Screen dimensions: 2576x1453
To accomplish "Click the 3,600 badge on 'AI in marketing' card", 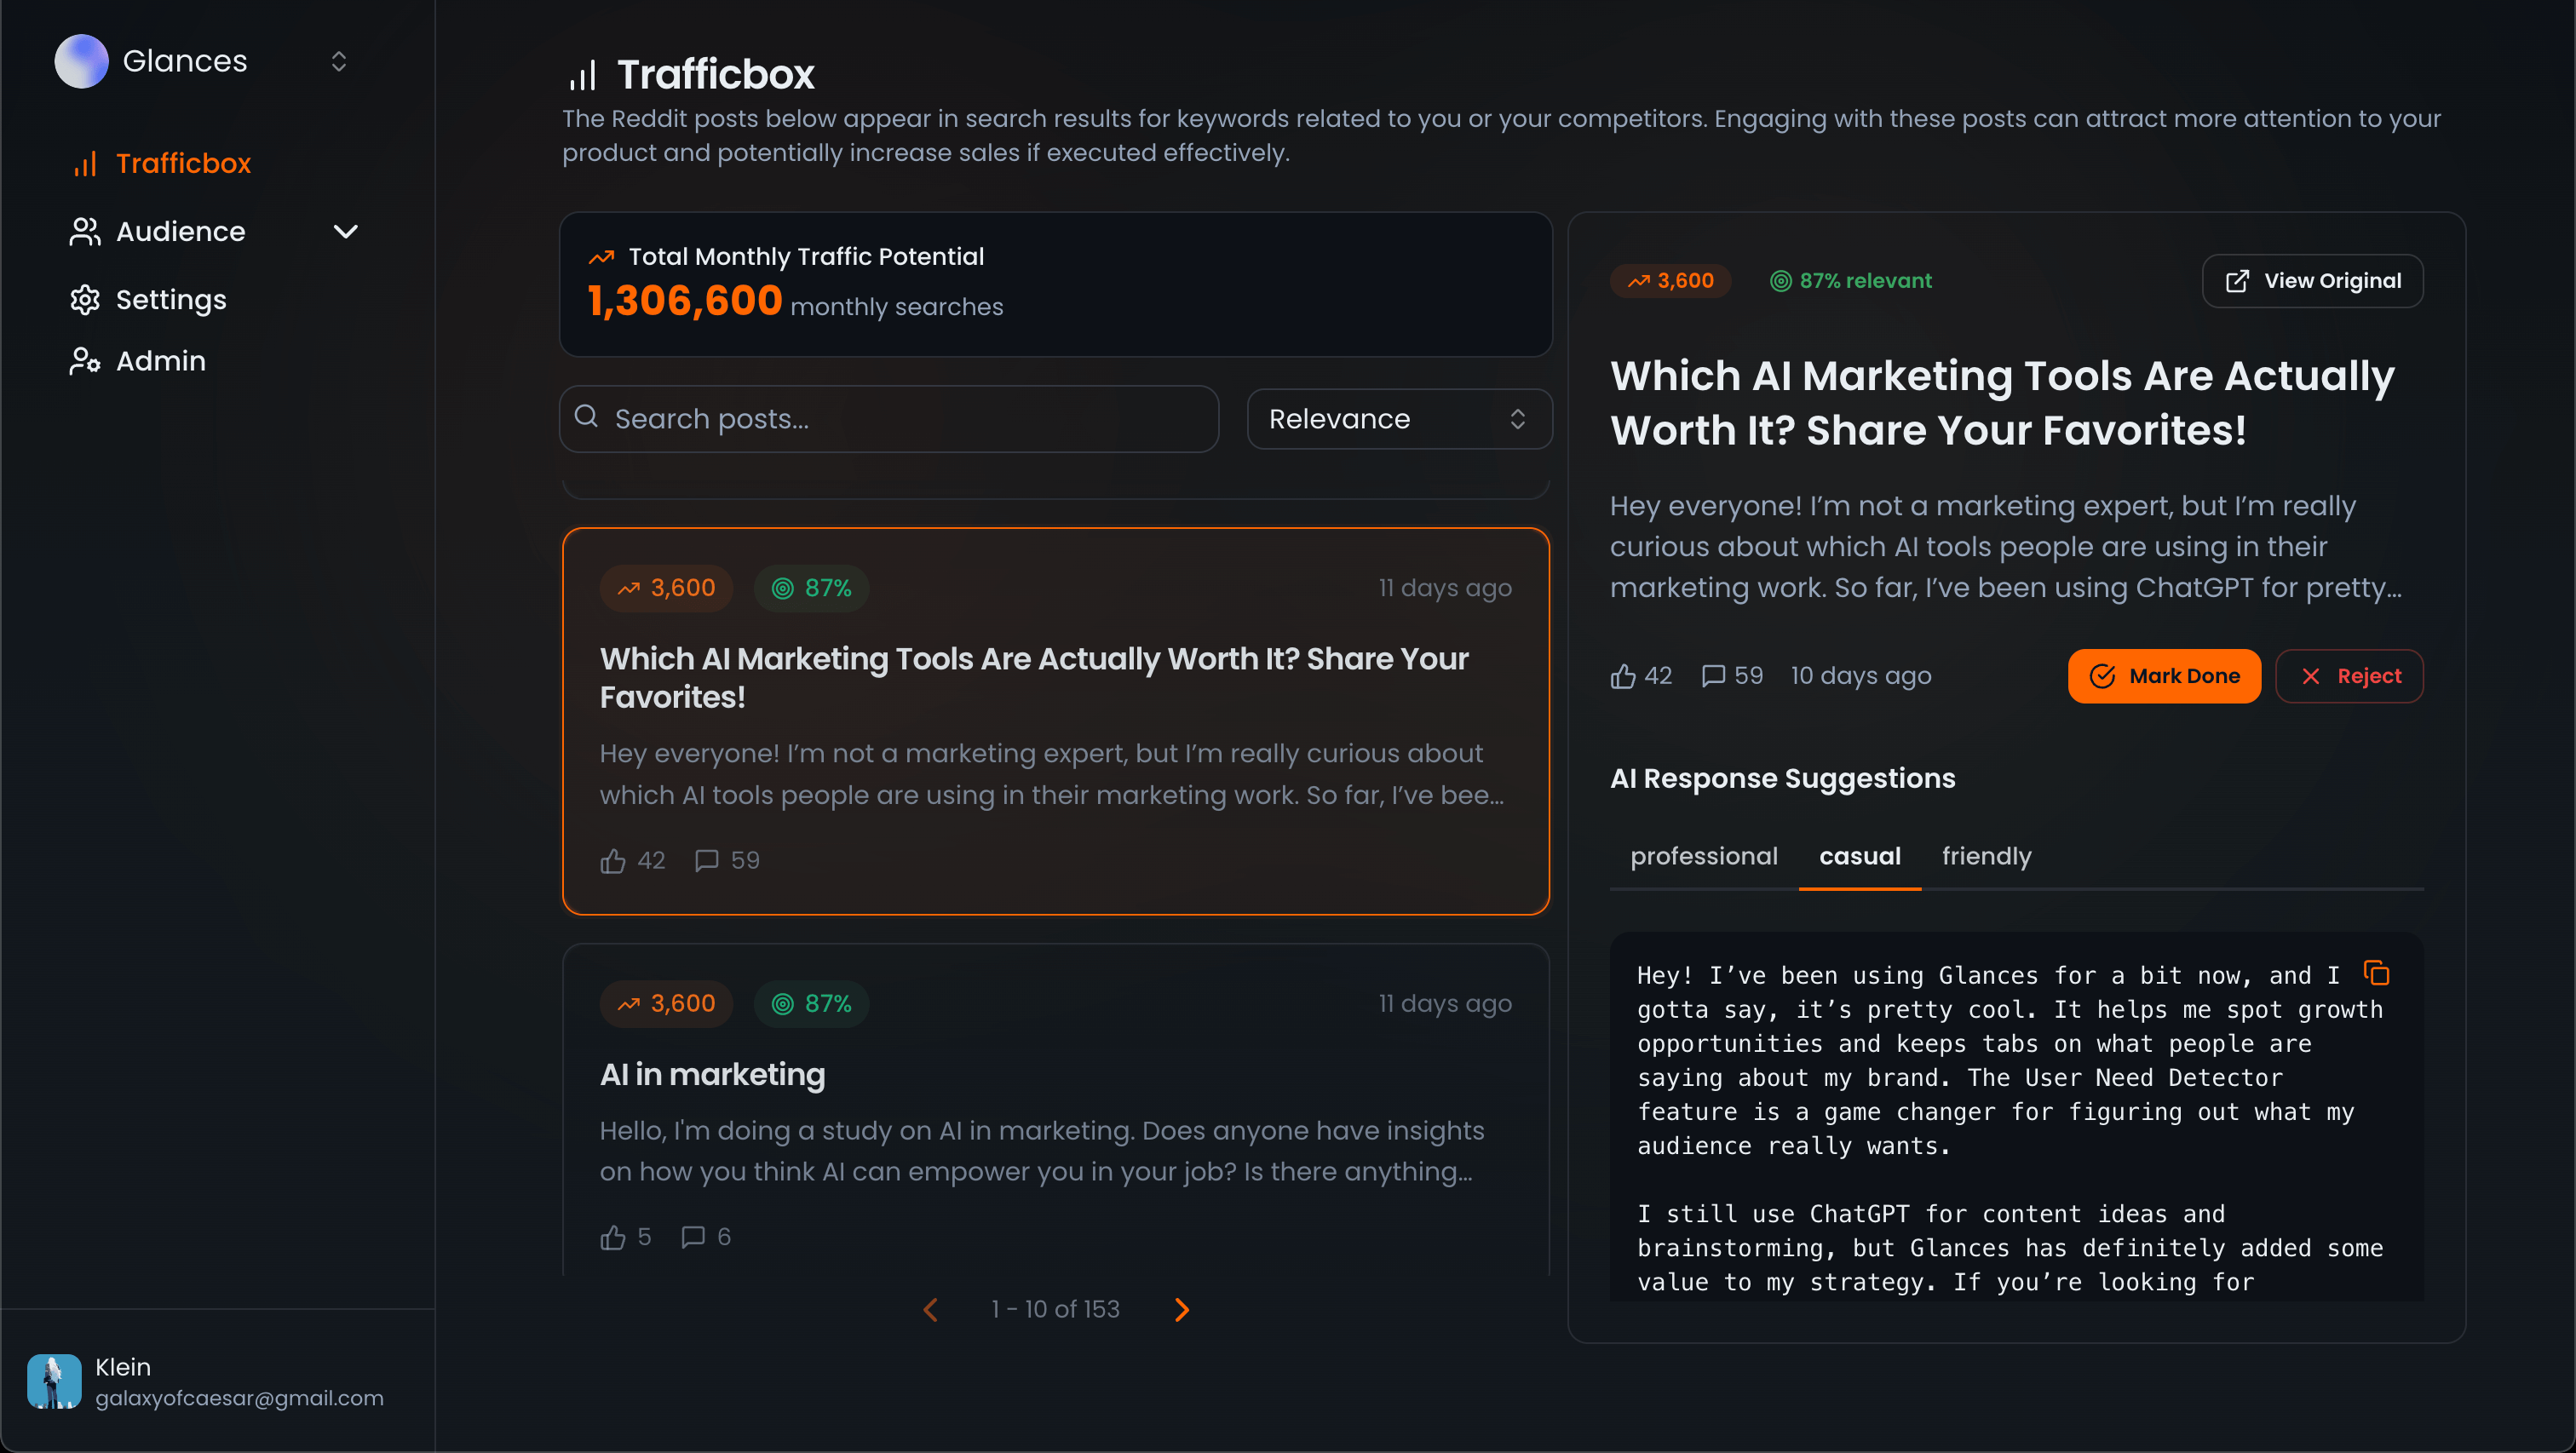I will tap(666, 1004).
